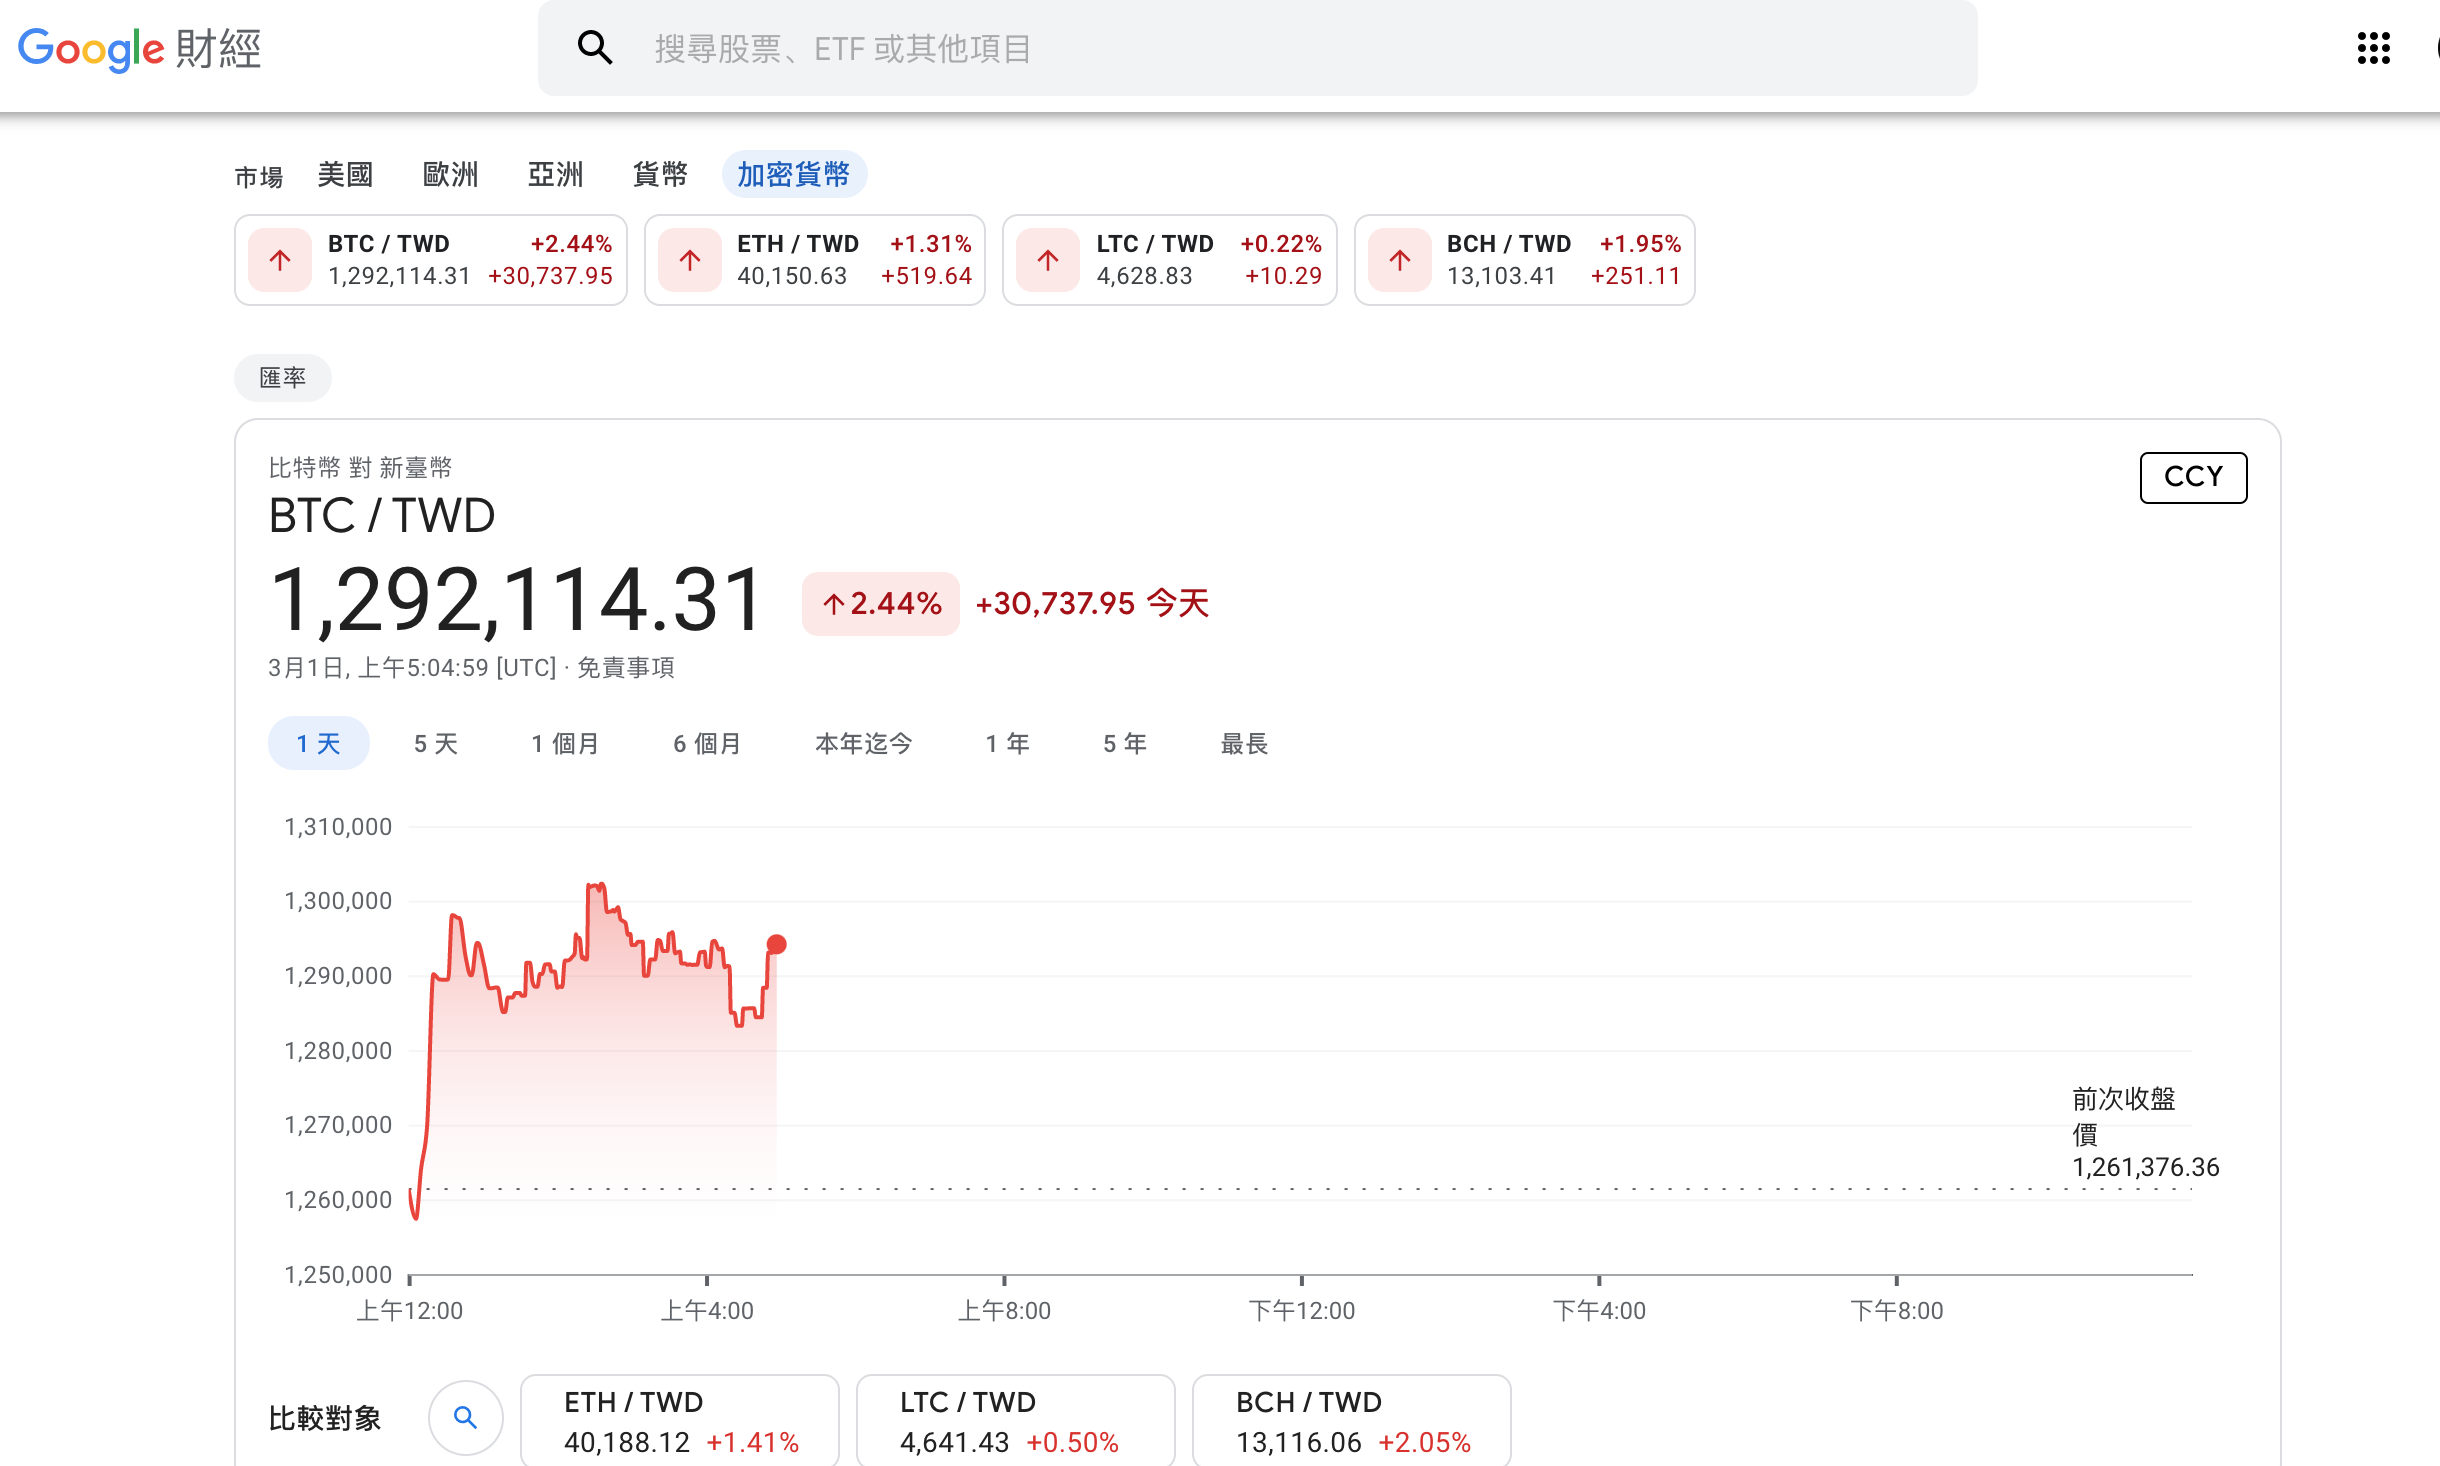
Task: Click the search icon beside 比較對象
Action: (466, 1417)
